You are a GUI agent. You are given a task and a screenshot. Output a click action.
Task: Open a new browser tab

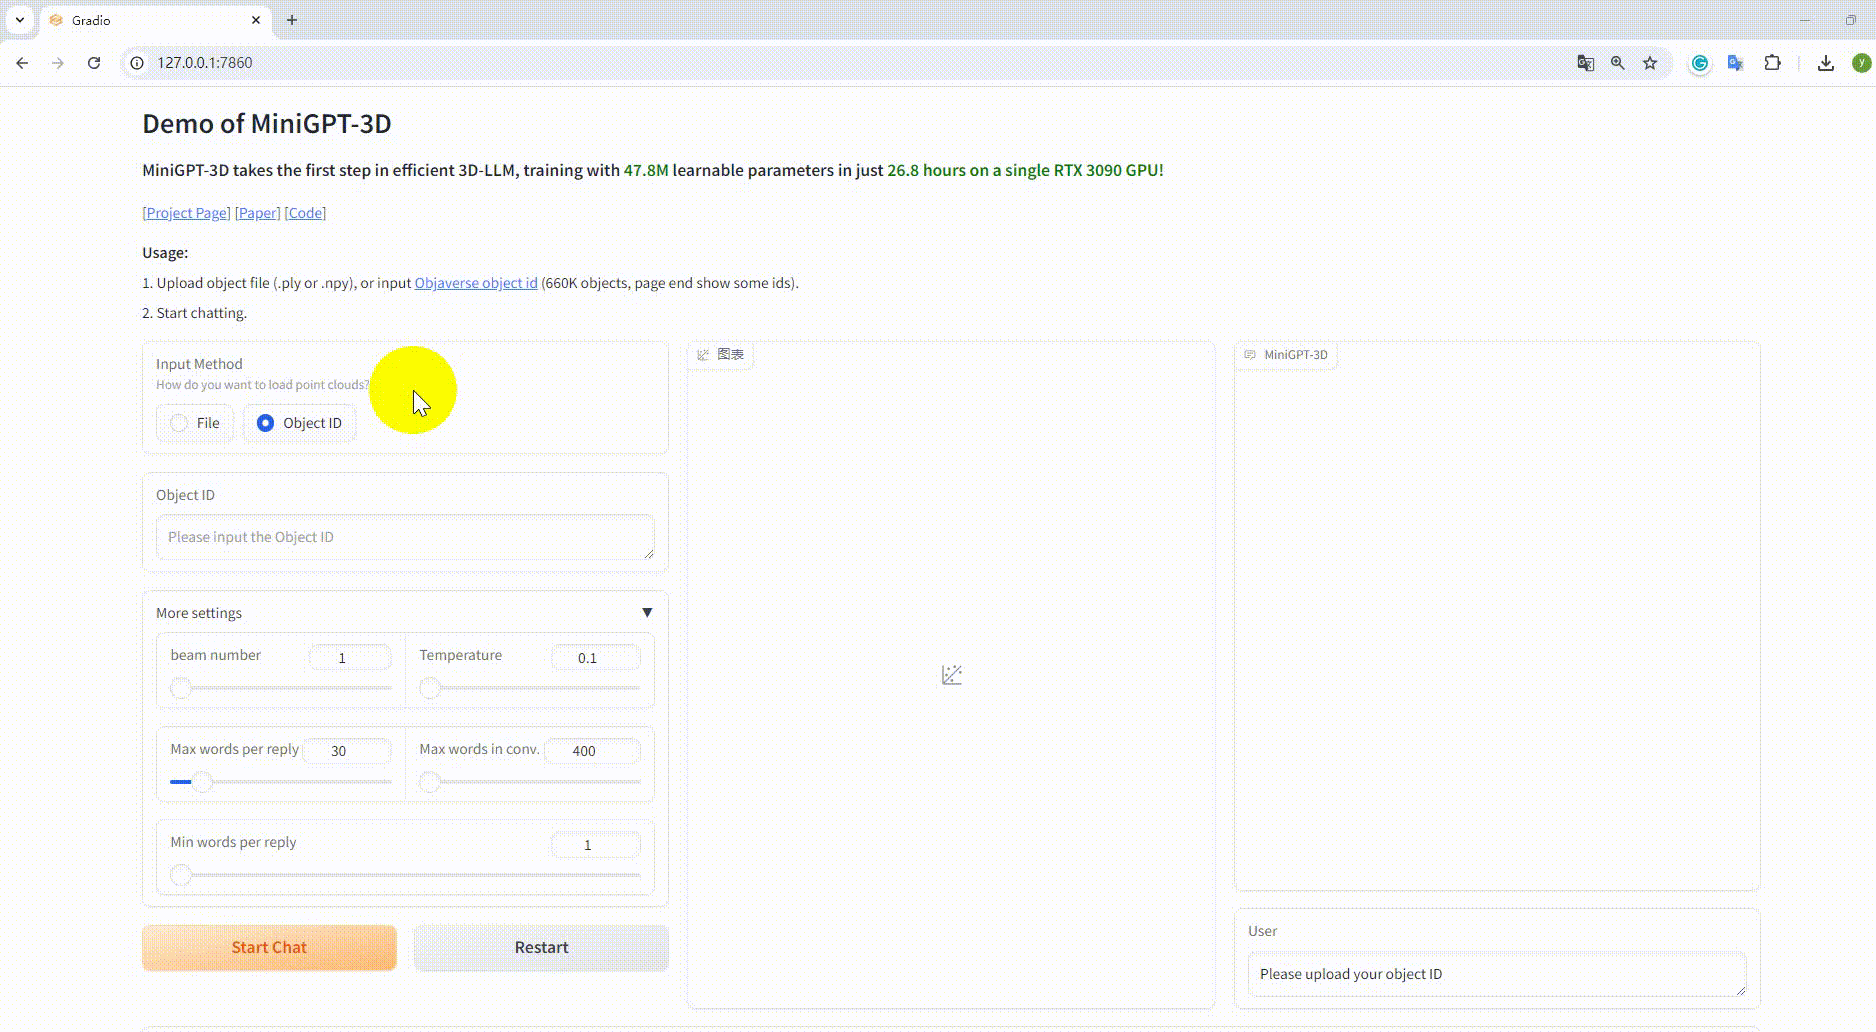click(292, 20)
